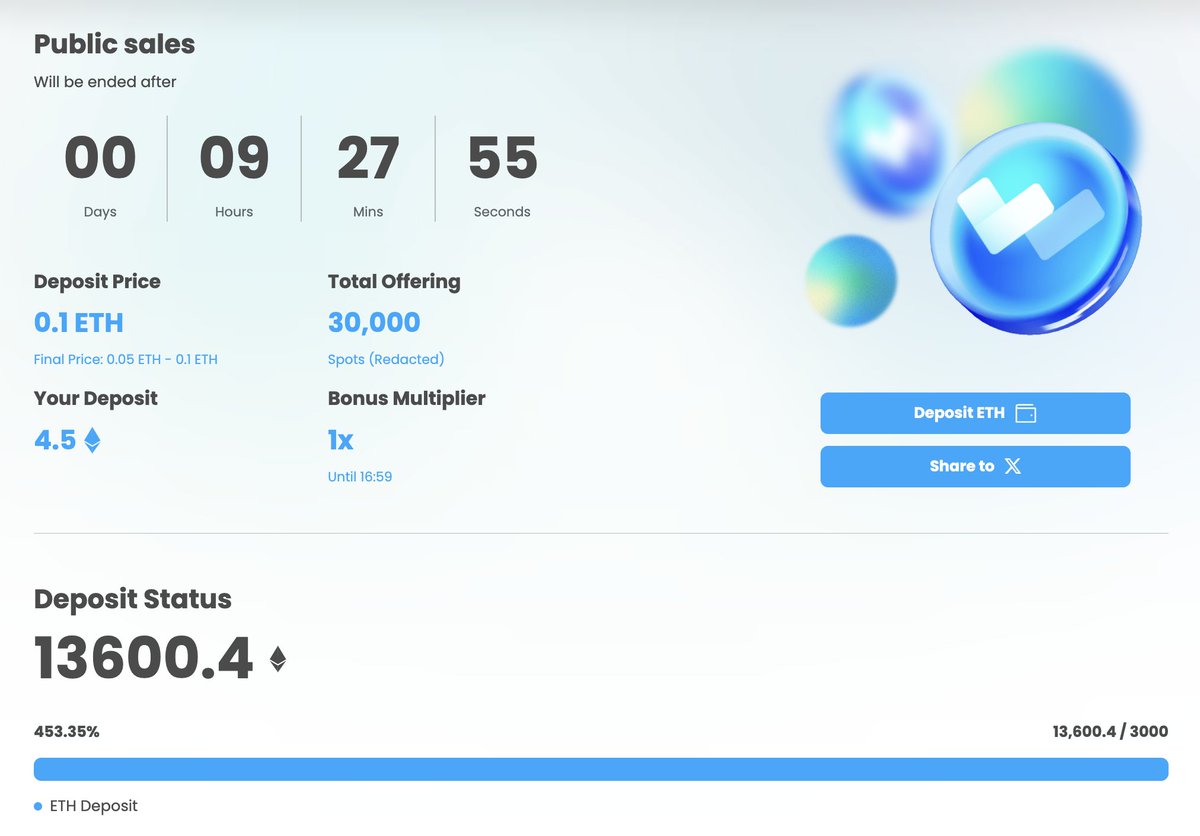Click the 'Days' countdown label
Screen dimensions: 1200x836
point(100,212)
